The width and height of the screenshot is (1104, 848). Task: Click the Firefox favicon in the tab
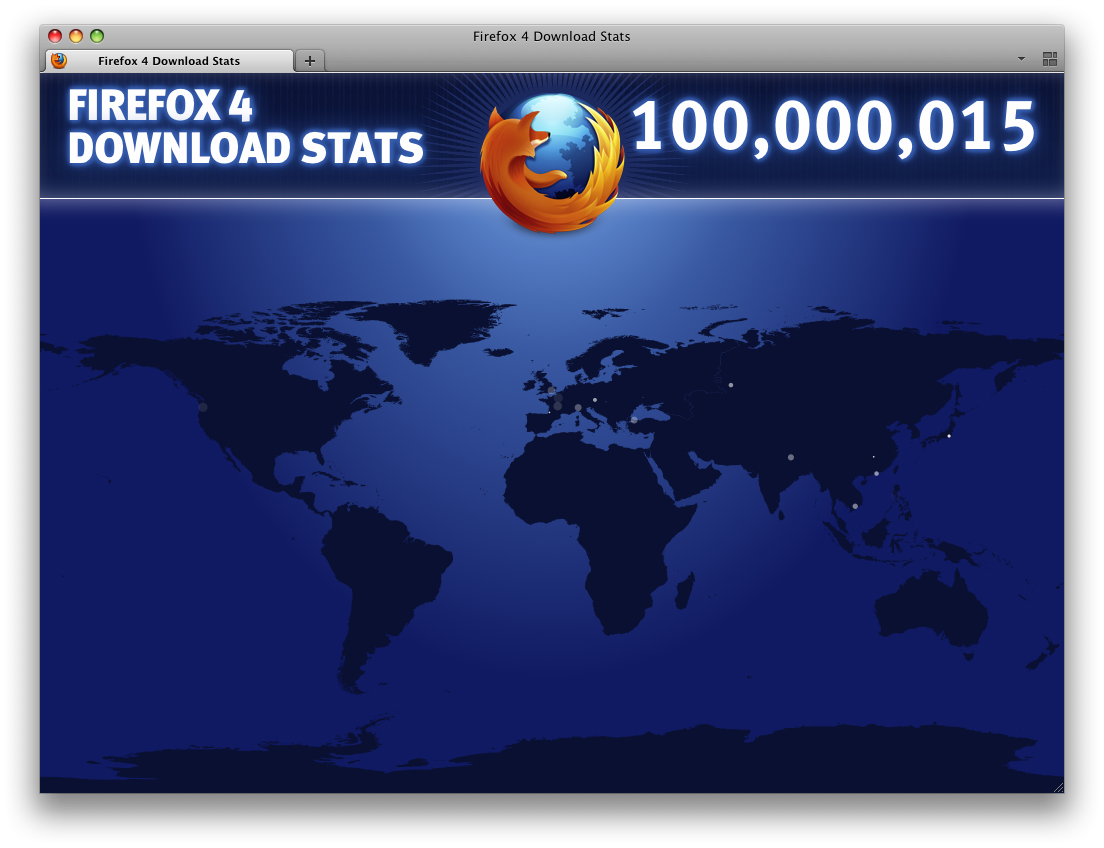(59, 61)
